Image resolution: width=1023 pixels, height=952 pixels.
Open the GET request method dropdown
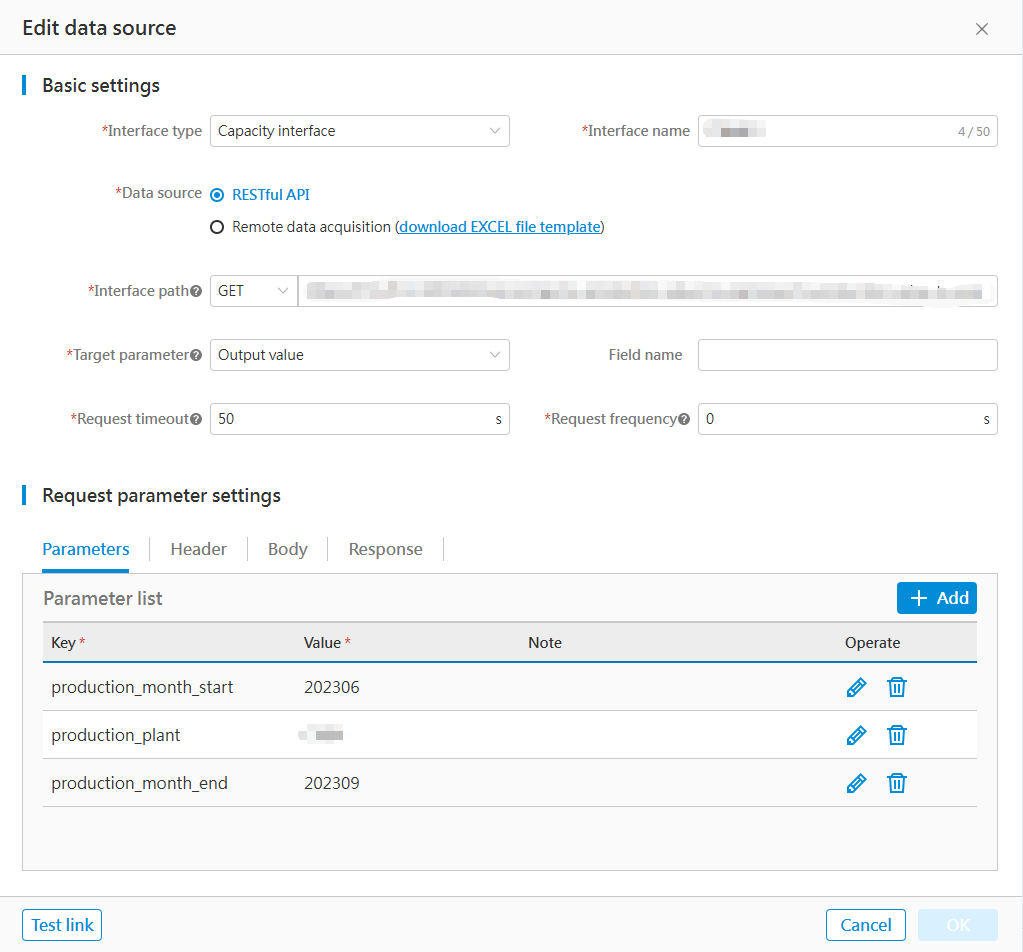253,291
